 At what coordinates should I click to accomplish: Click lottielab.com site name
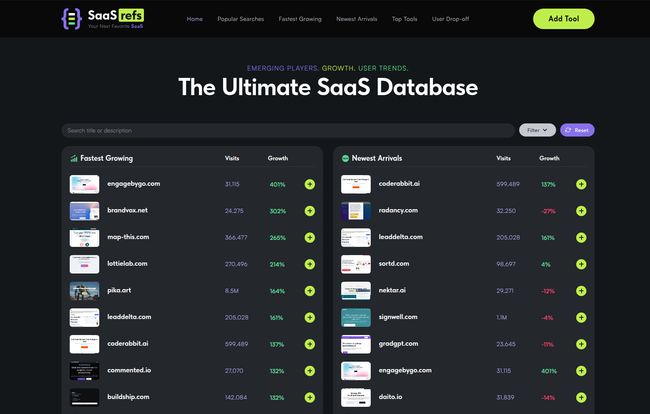pyautogui.click(x=127, y=264)
